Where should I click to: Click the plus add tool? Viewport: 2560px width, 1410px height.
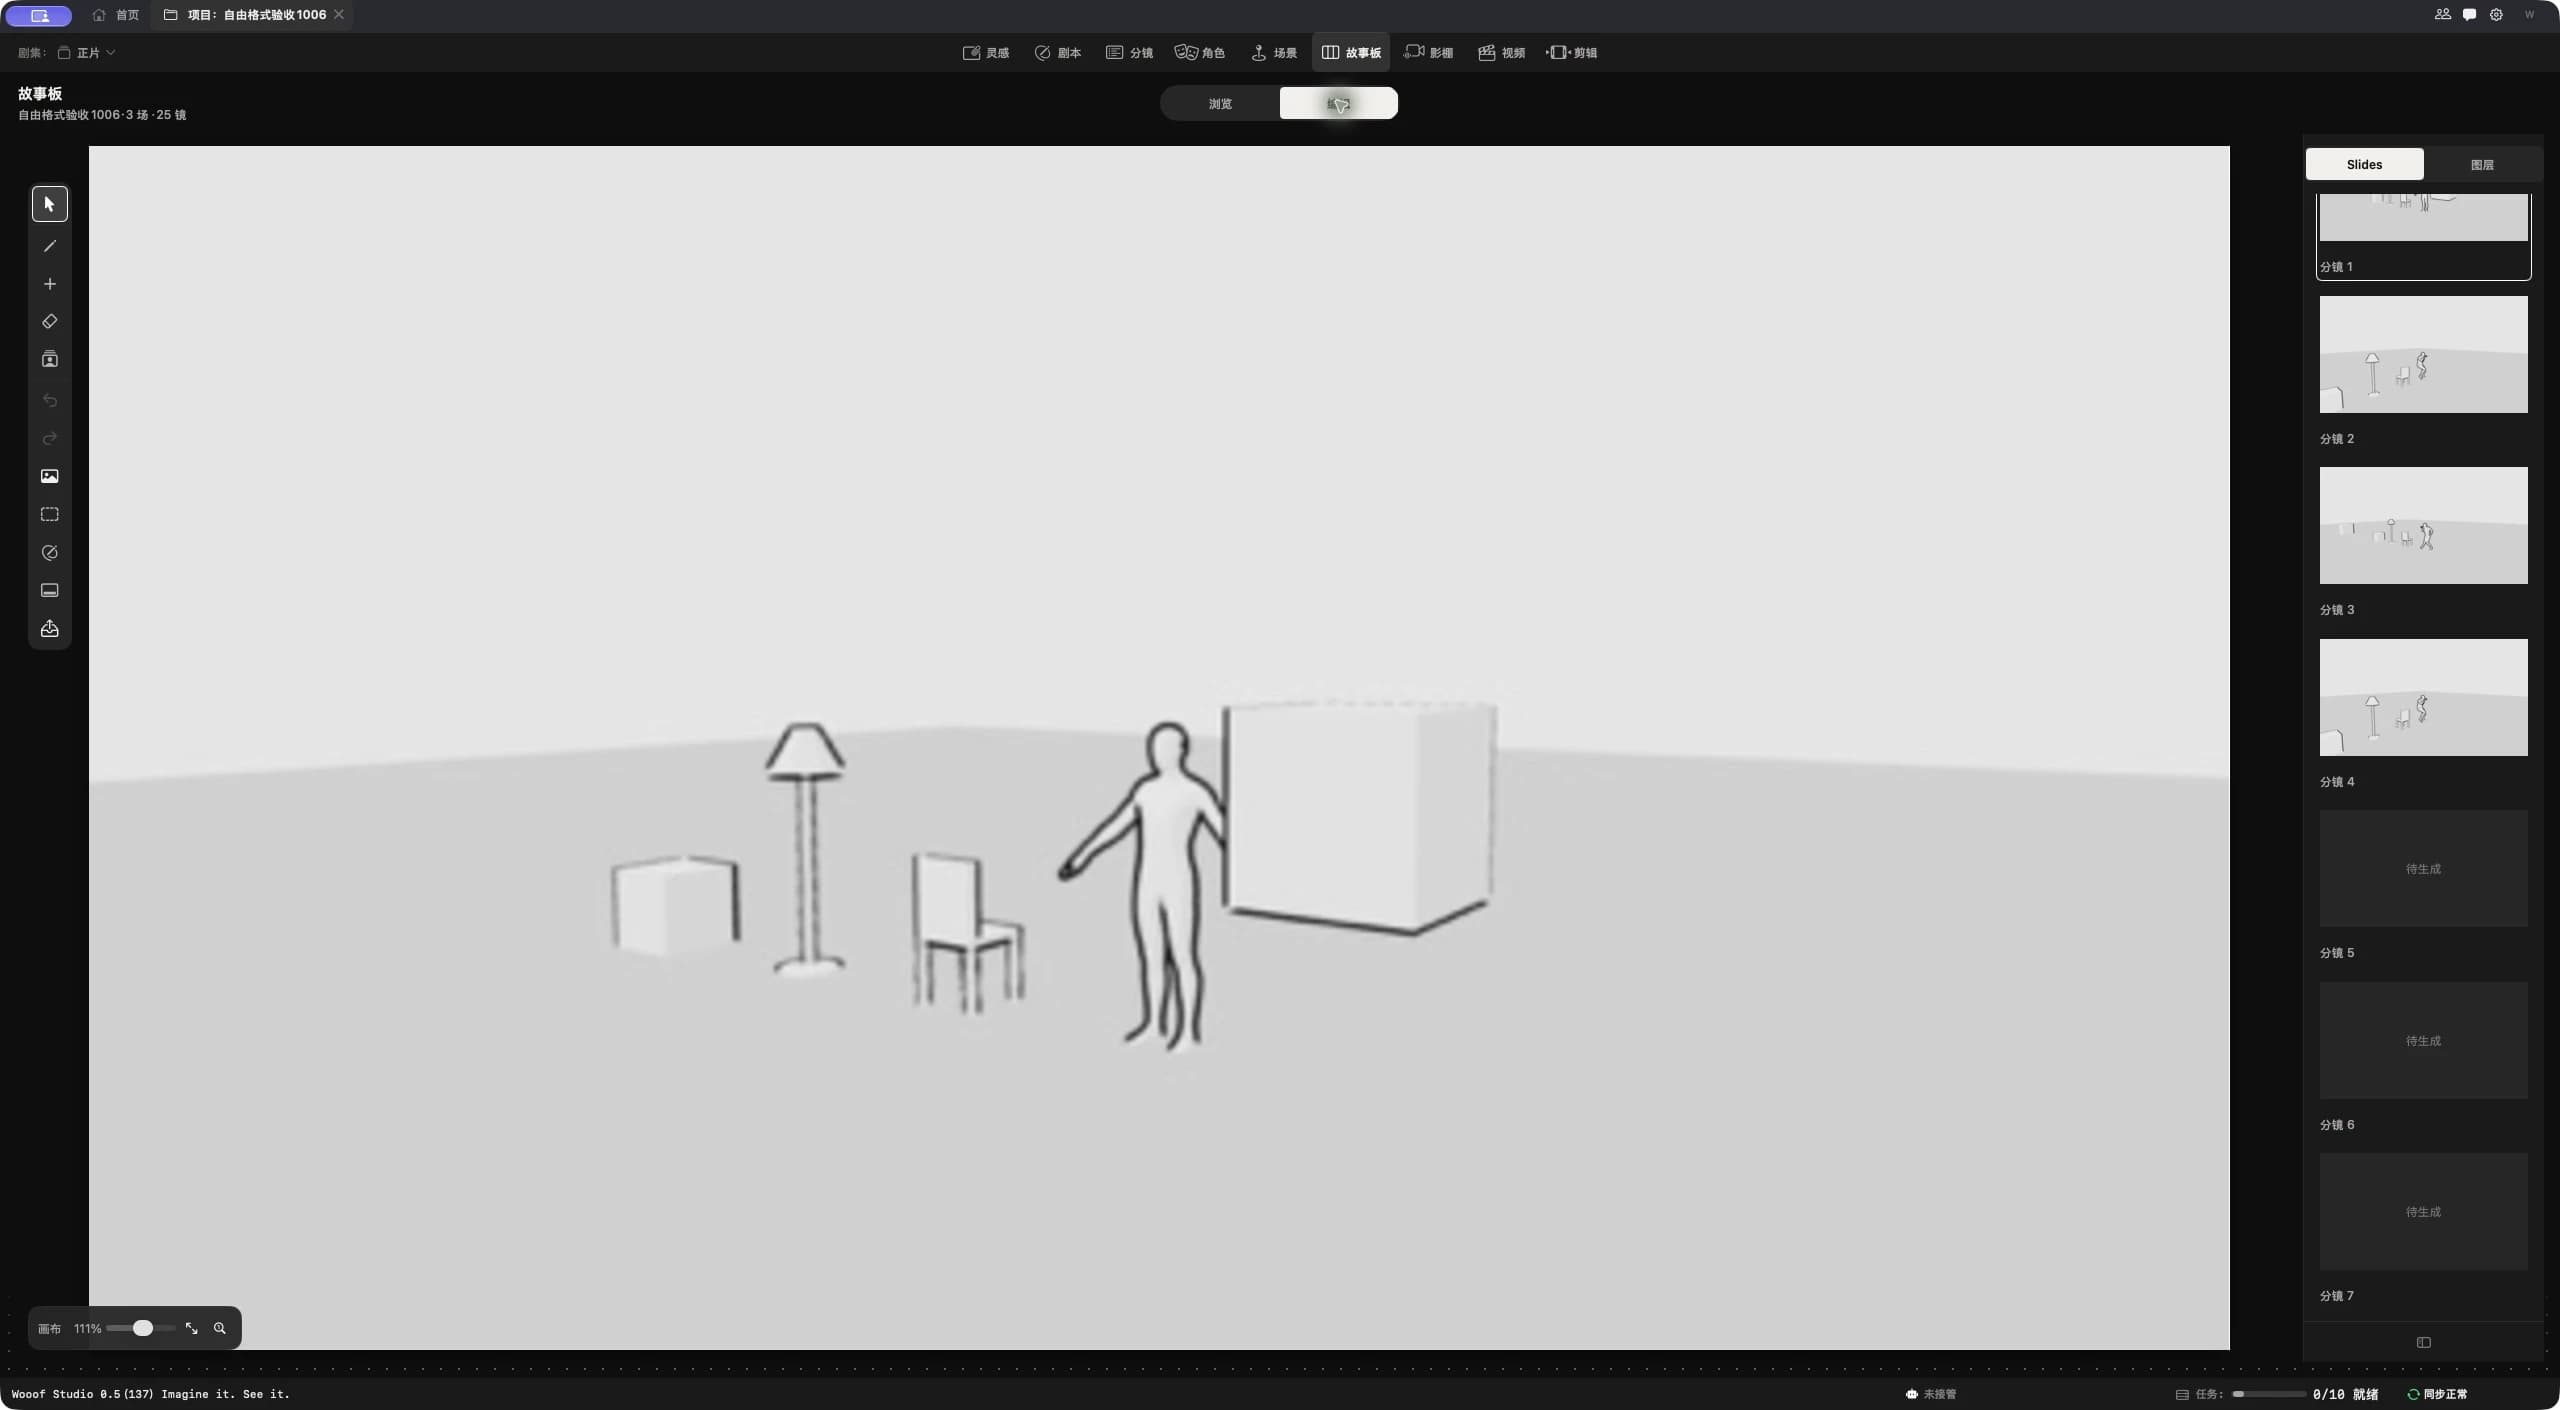(50, 284)
